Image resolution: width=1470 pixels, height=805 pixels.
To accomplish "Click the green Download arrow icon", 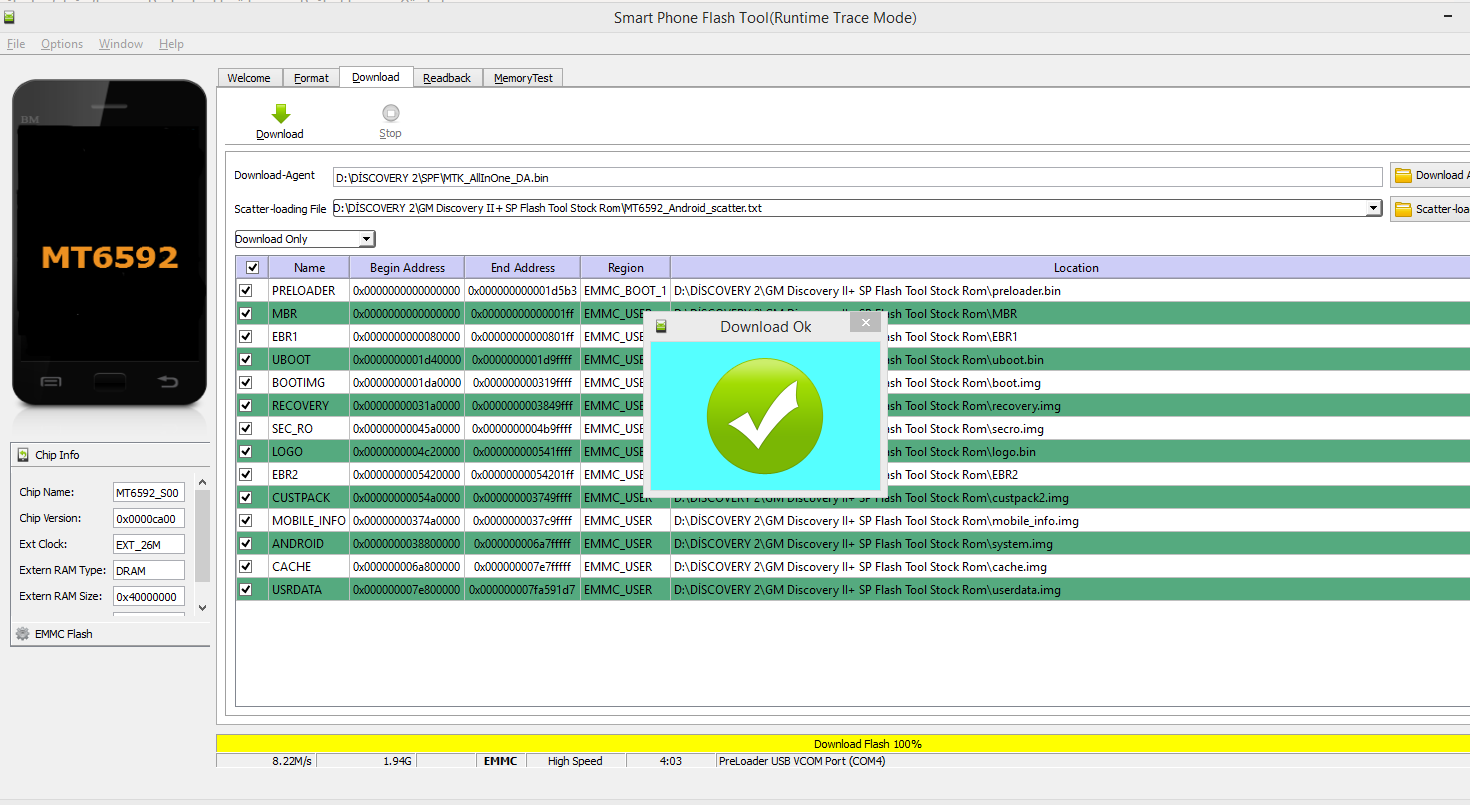I will pos(280,114).
